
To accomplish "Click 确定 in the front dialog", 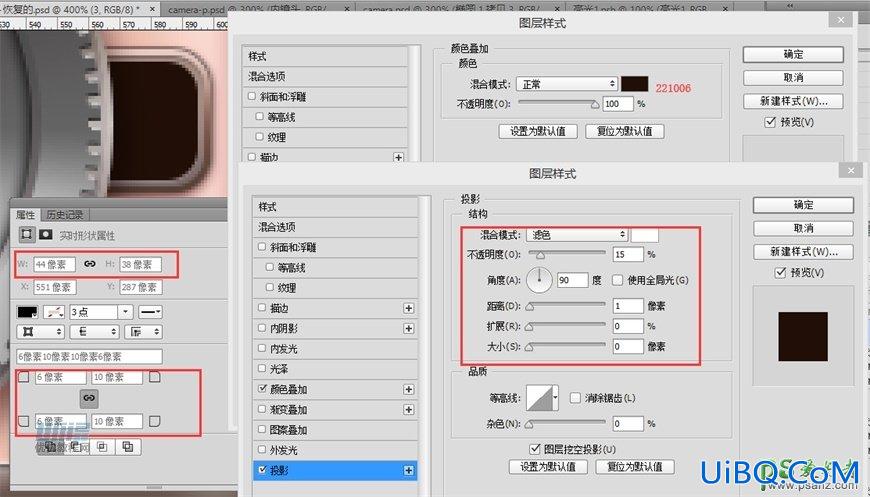I will 803,205.
